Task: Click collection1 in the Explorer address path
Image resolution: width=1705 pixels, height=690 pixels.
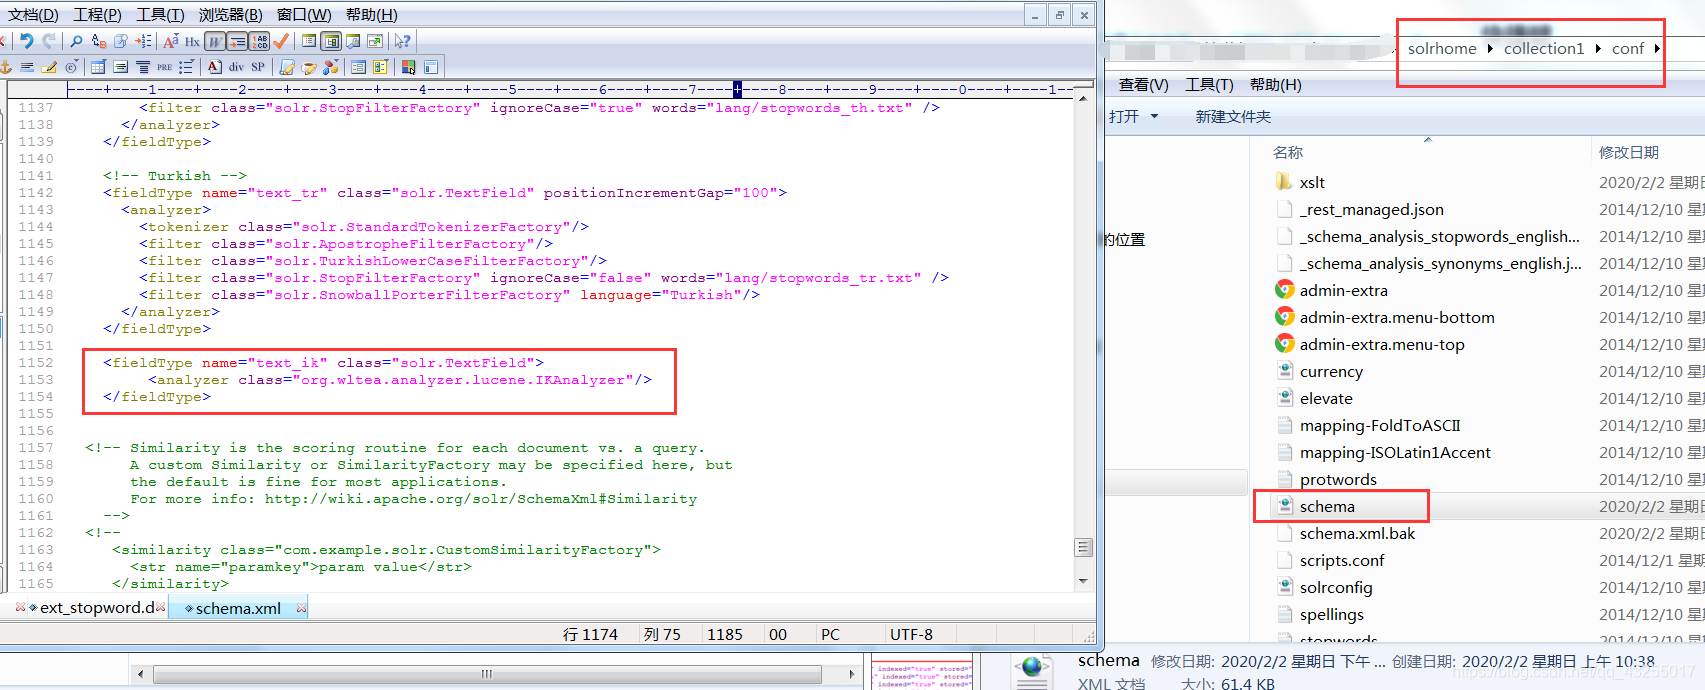Action: tap(1544, 48)
